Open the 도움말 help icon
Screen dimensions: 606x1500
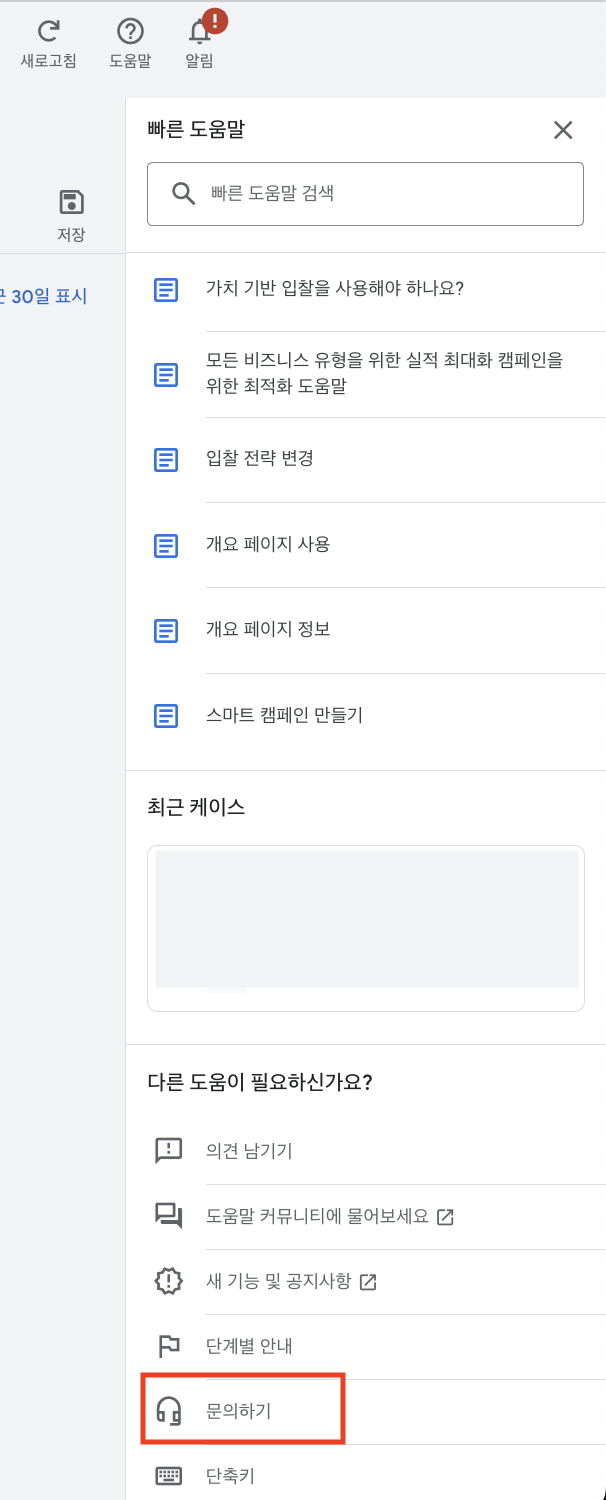(129, 31)
